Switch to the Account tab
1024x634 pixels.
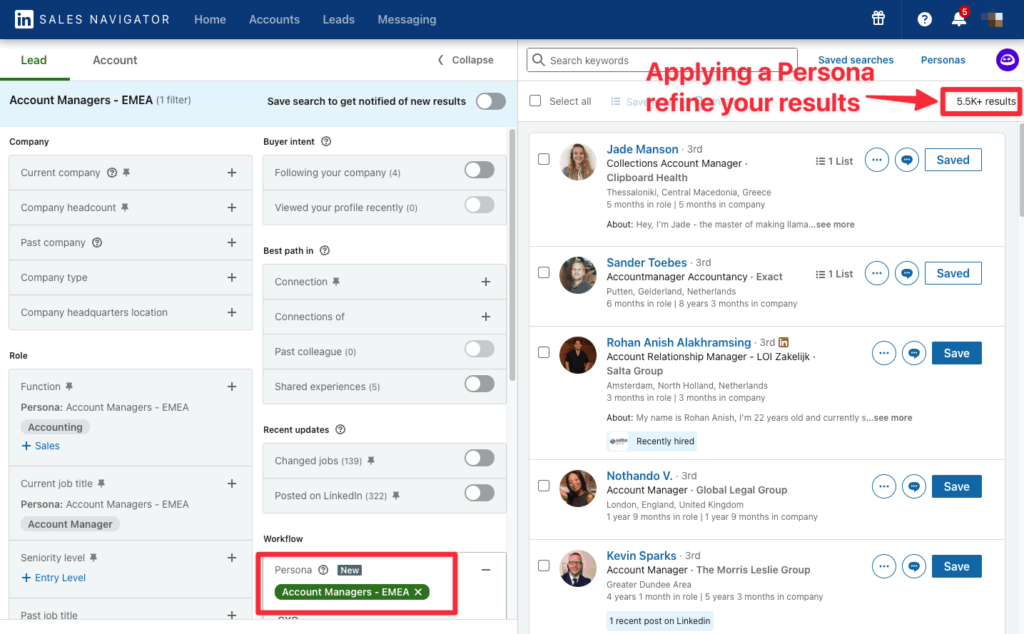pyautogui.click(x=115, y=60)
